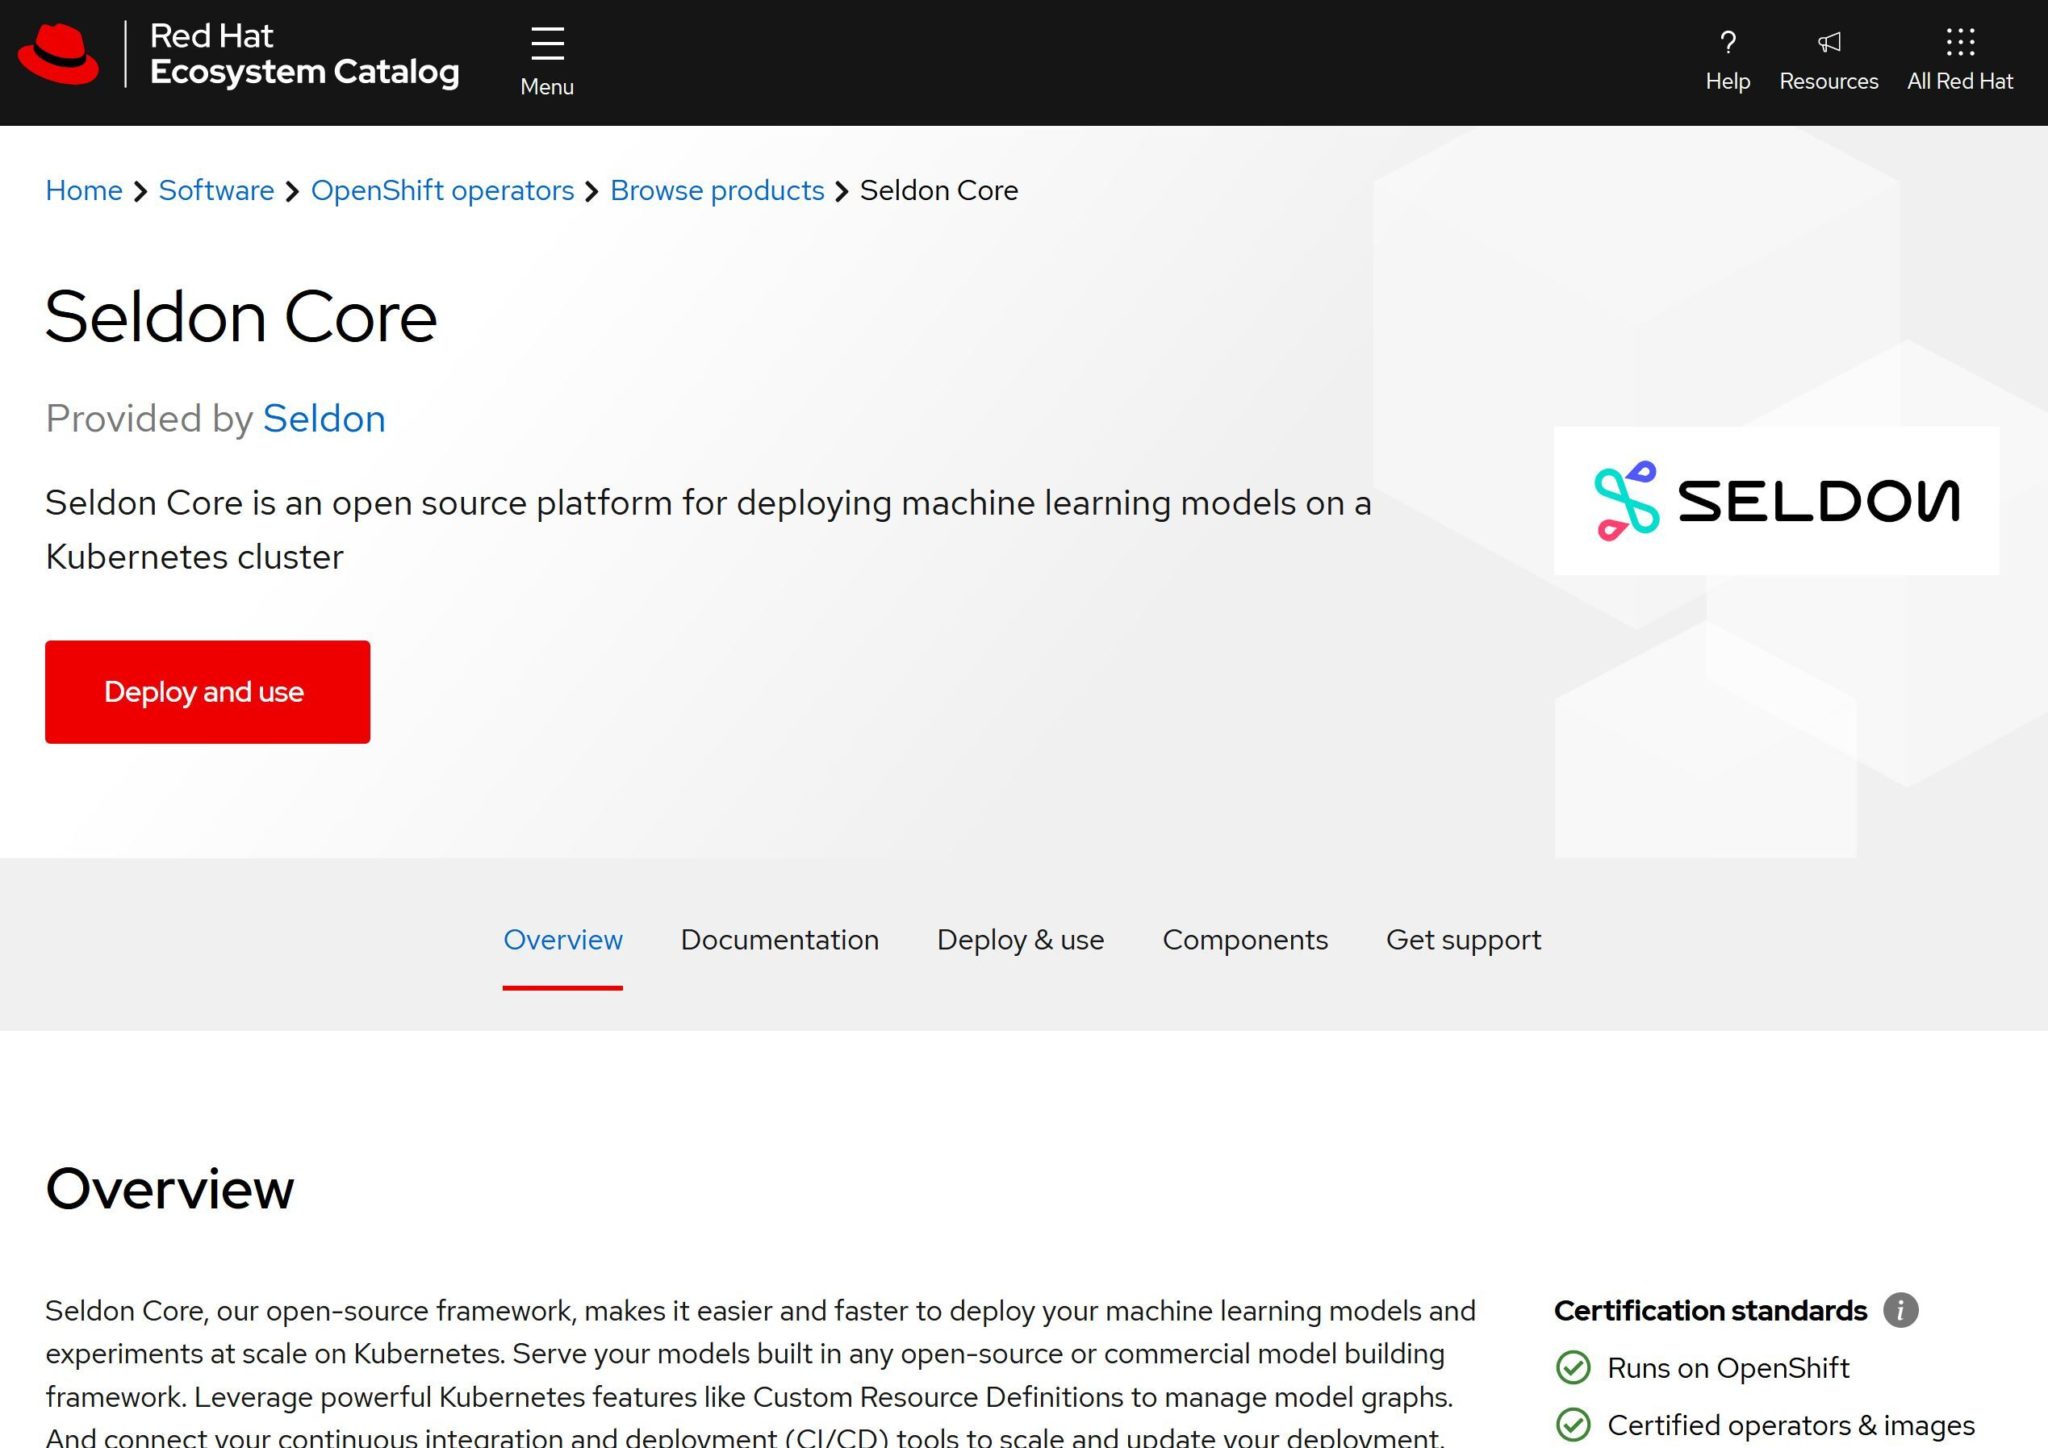Go to Home breadcrumb
Image resolution: width=2048 pixels, height=1448 pixels.
84,190
